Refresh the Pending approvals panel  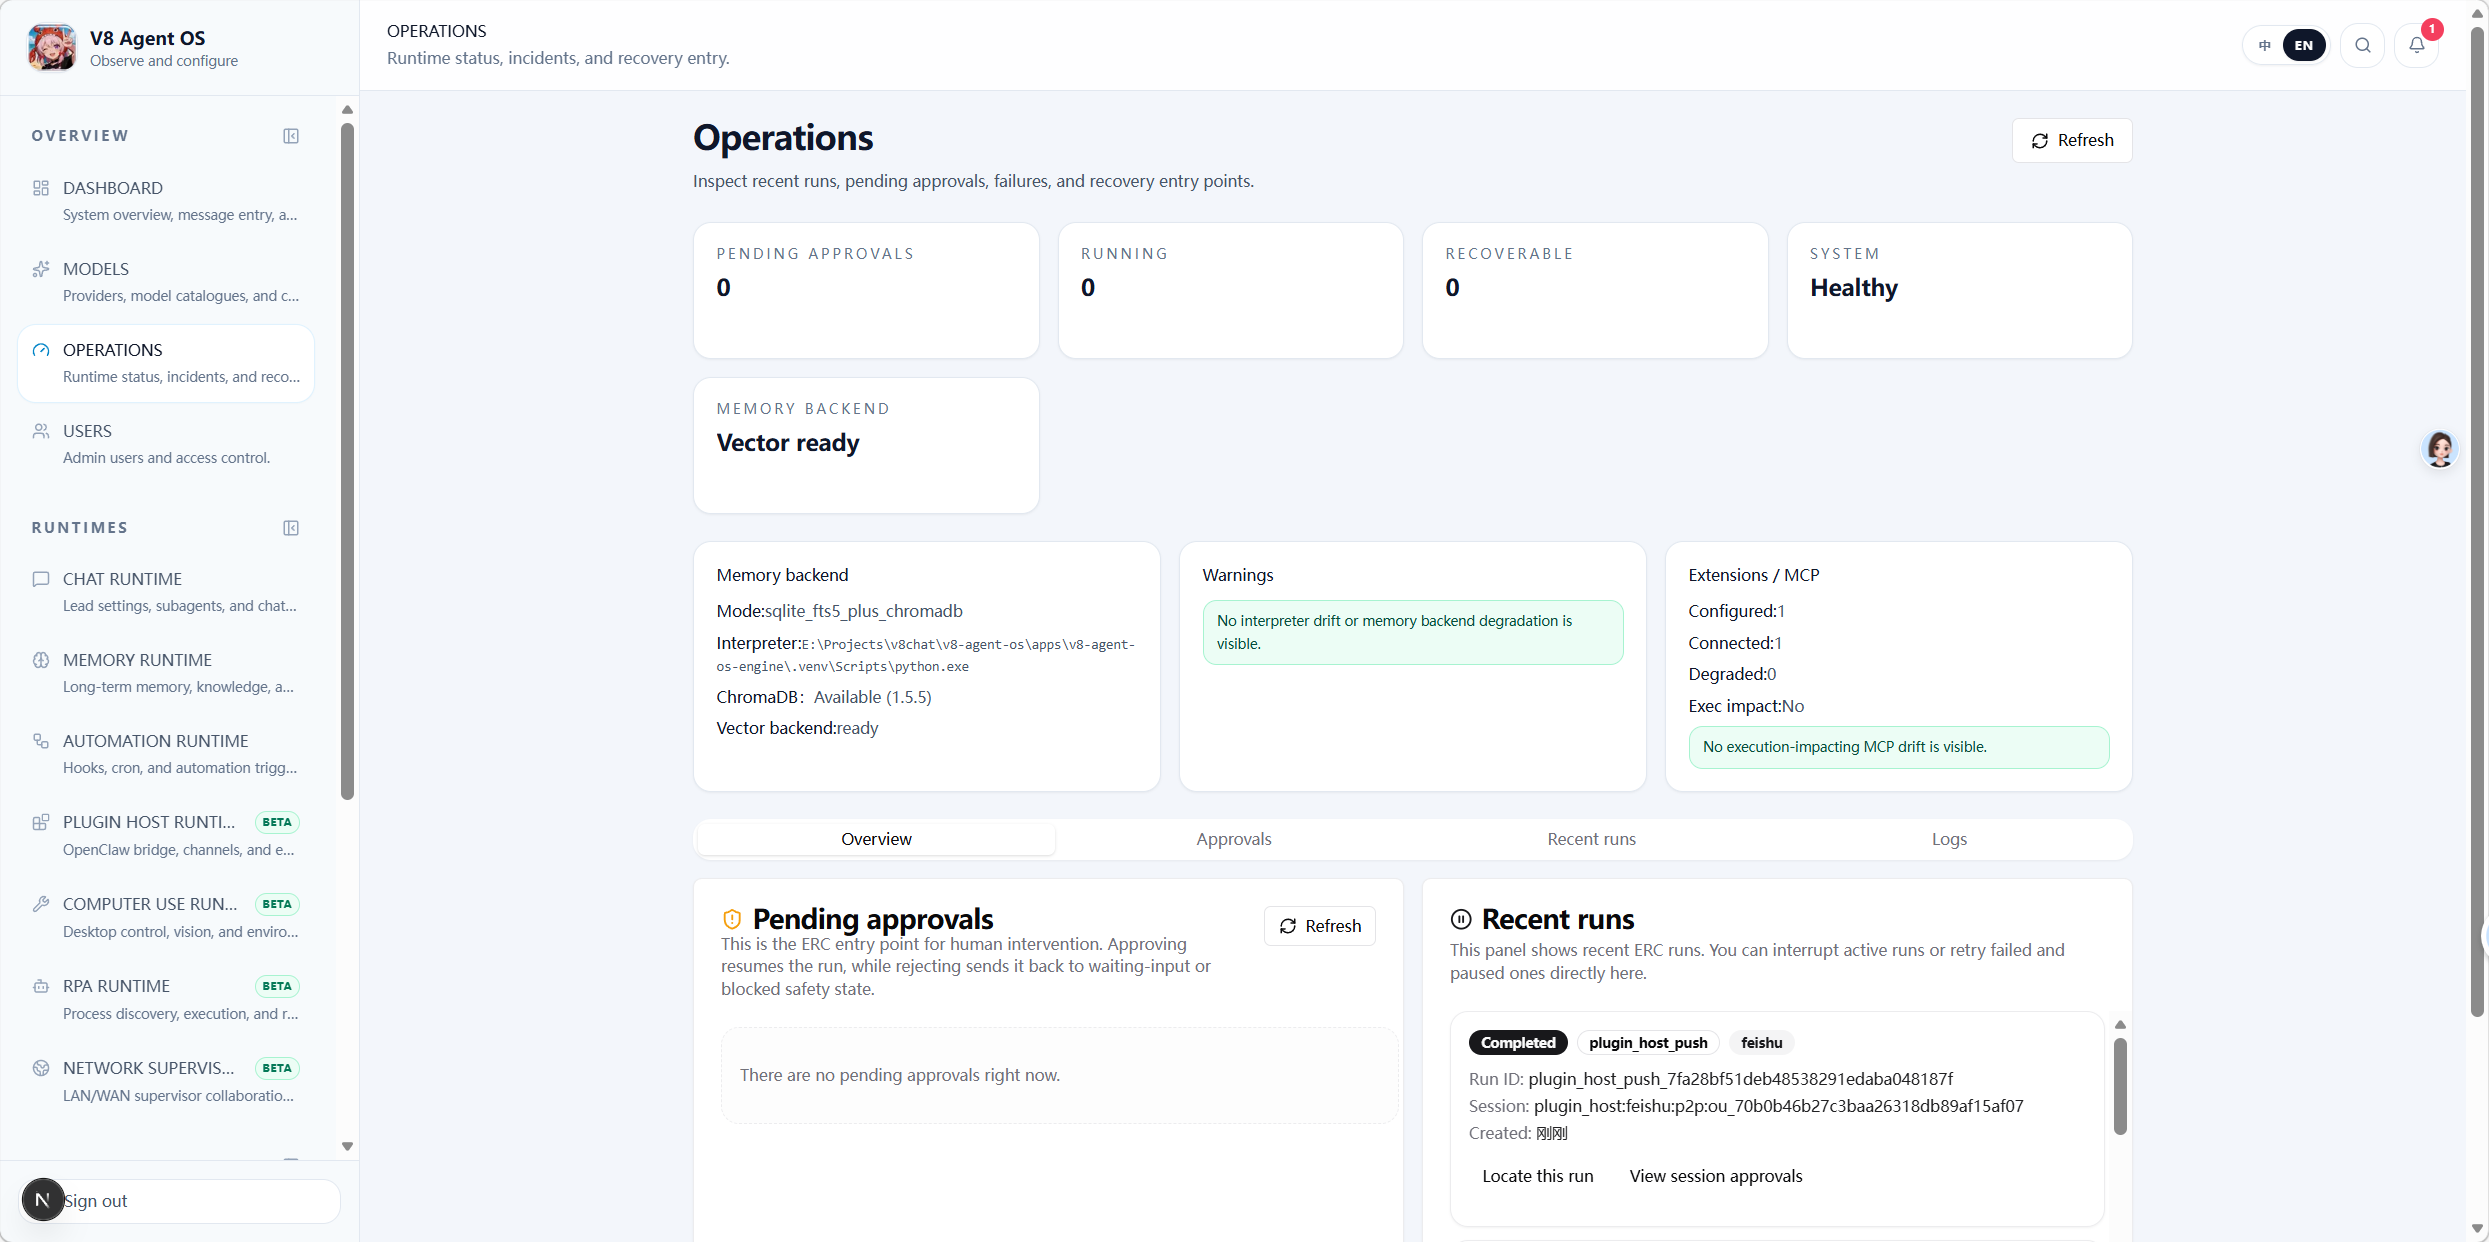click(1319, 925)
